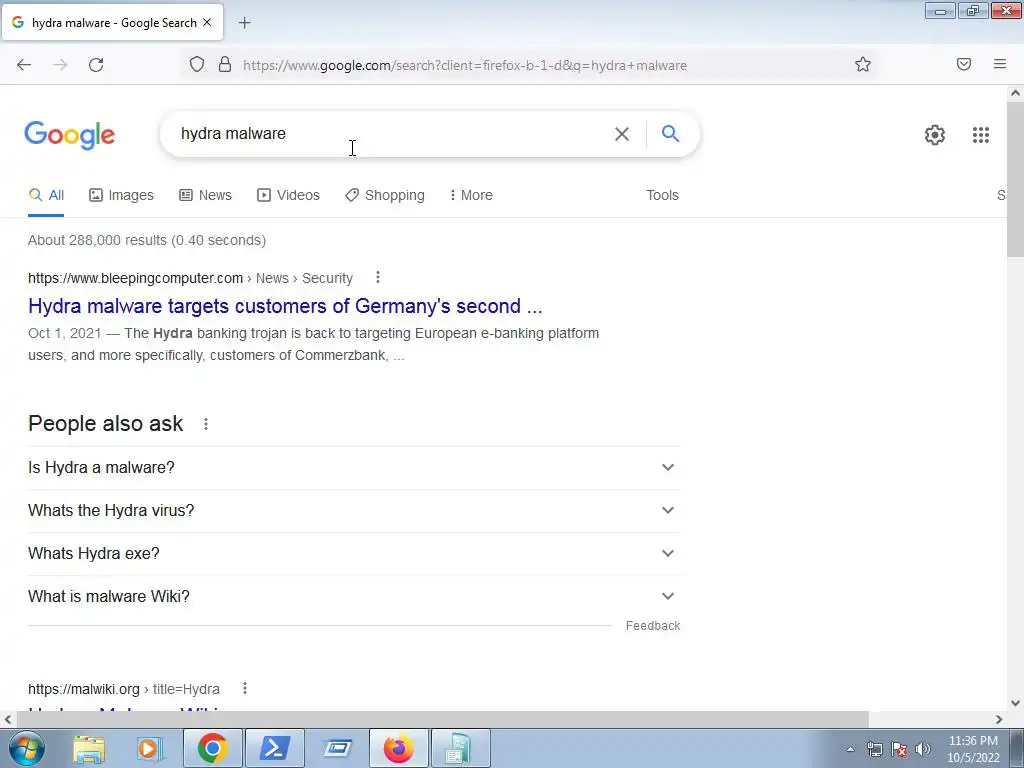Click scroll down arrow on vertical scrollbar
This screenshot has width=1024, height=768.
coord(1015,703)
